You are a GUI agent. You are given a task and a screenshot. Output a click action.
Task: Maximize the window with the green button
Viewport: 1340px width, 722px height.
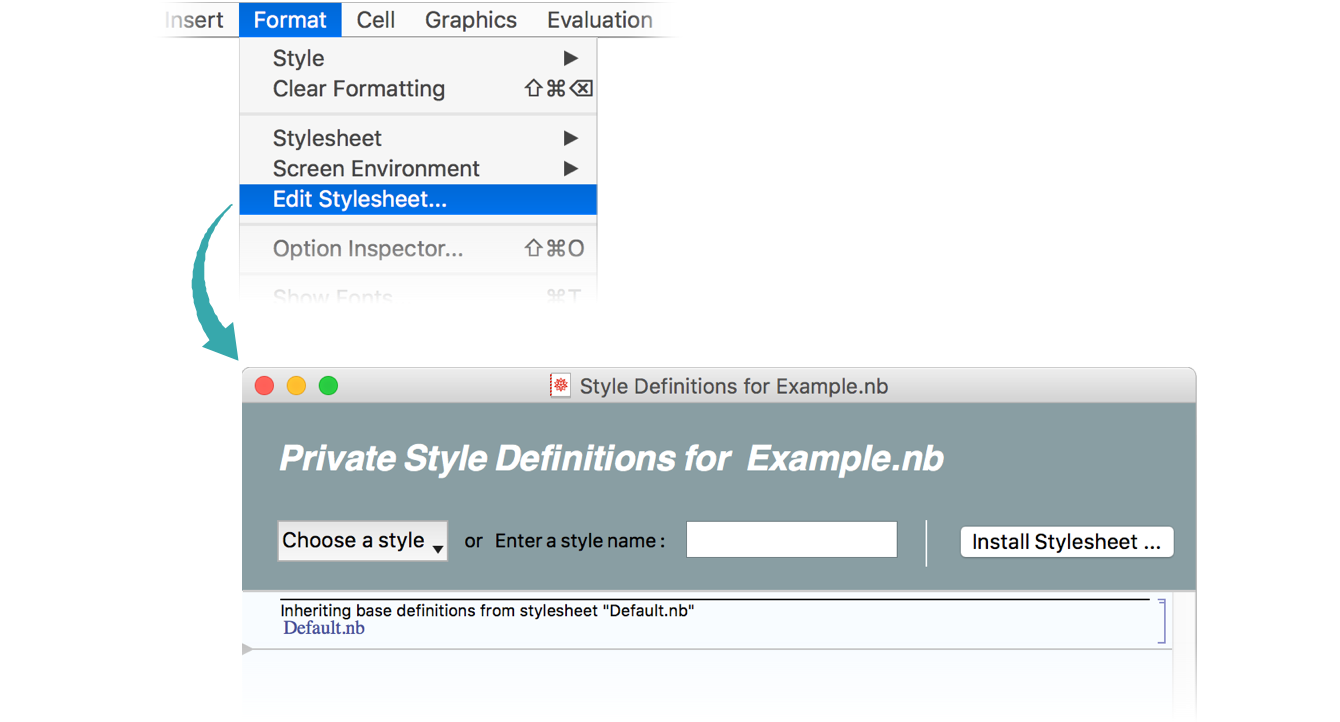[x=328, y=386]
